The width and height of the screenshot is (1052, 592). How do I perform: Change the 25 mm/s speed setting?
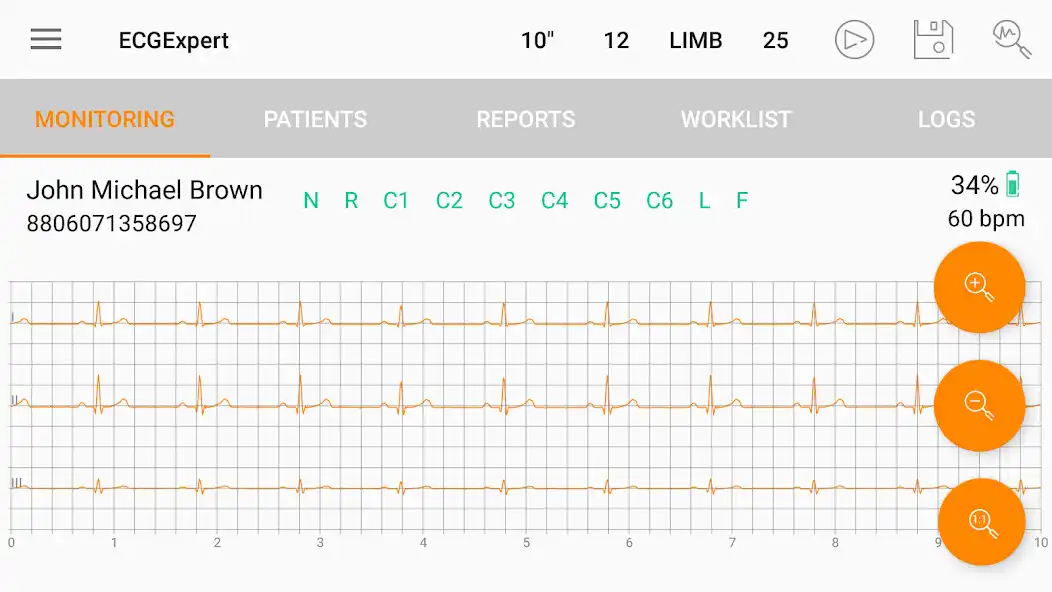pyautogui.click(x=776, y=40)
